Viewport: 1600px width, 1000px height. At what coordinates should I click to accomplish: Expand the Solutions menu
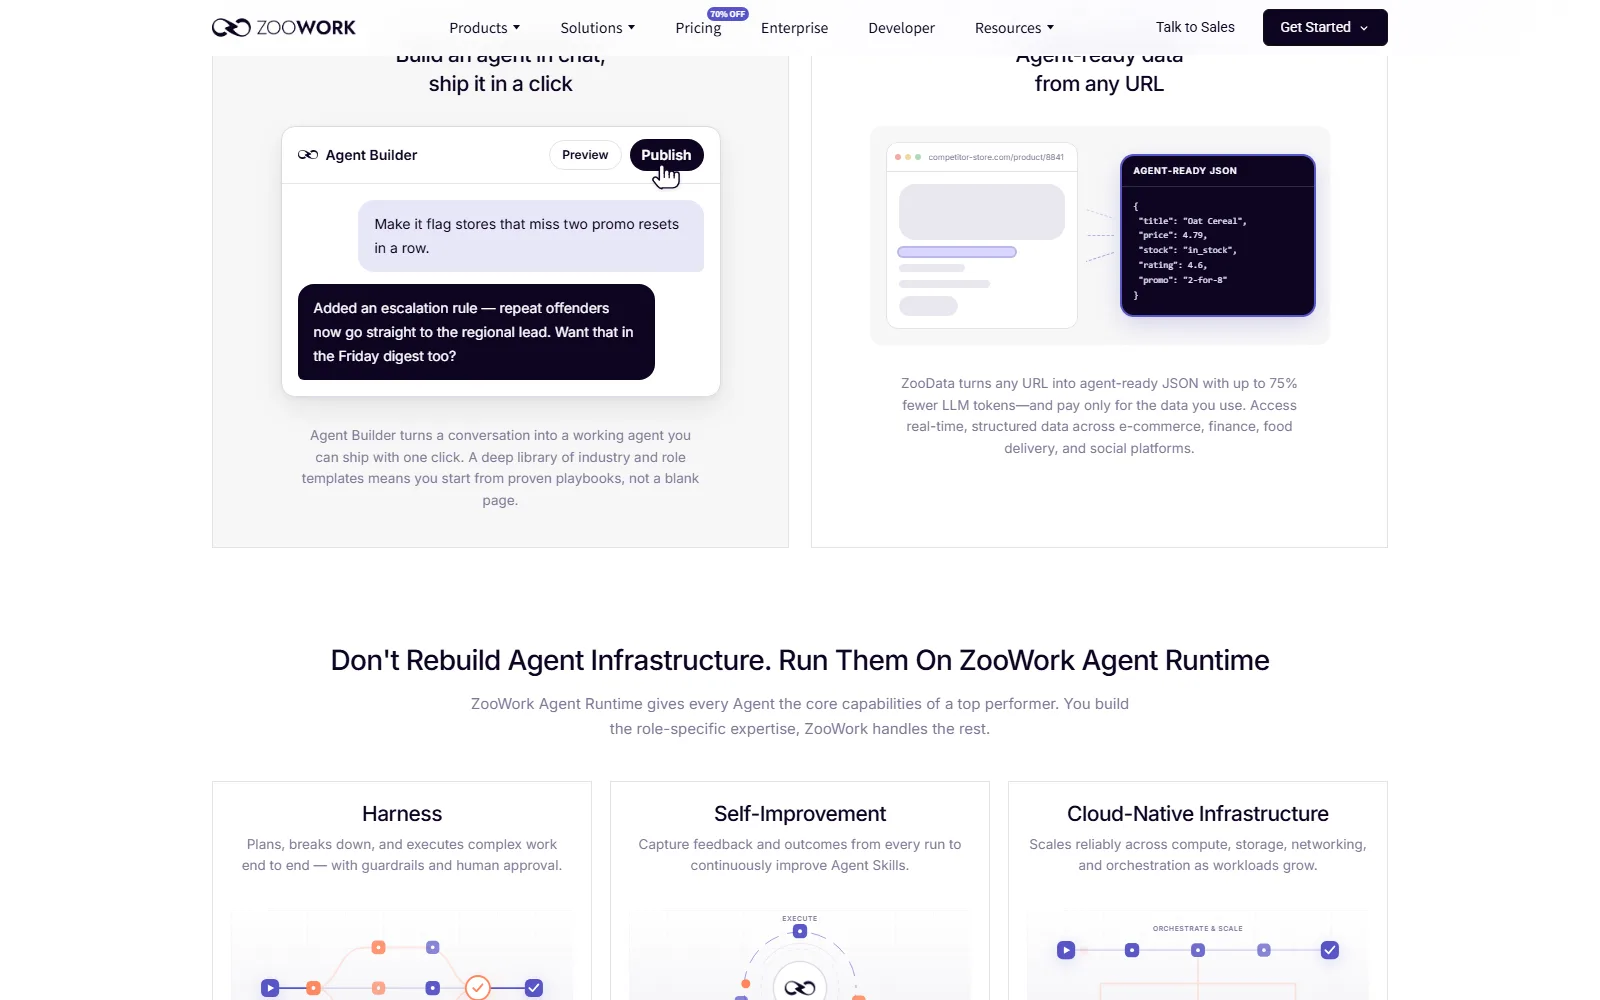click(x=598, y=28)
